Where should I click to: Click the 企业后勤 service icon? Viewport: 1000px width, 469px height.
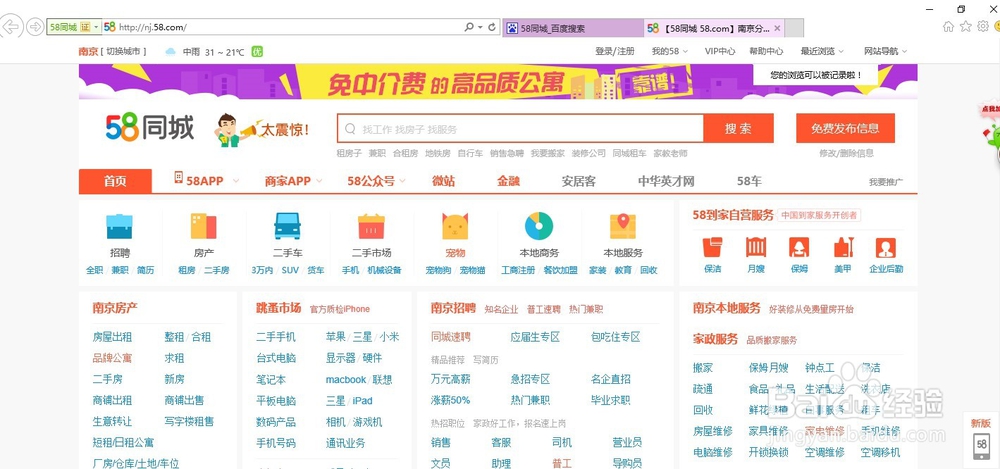[886, 247]
